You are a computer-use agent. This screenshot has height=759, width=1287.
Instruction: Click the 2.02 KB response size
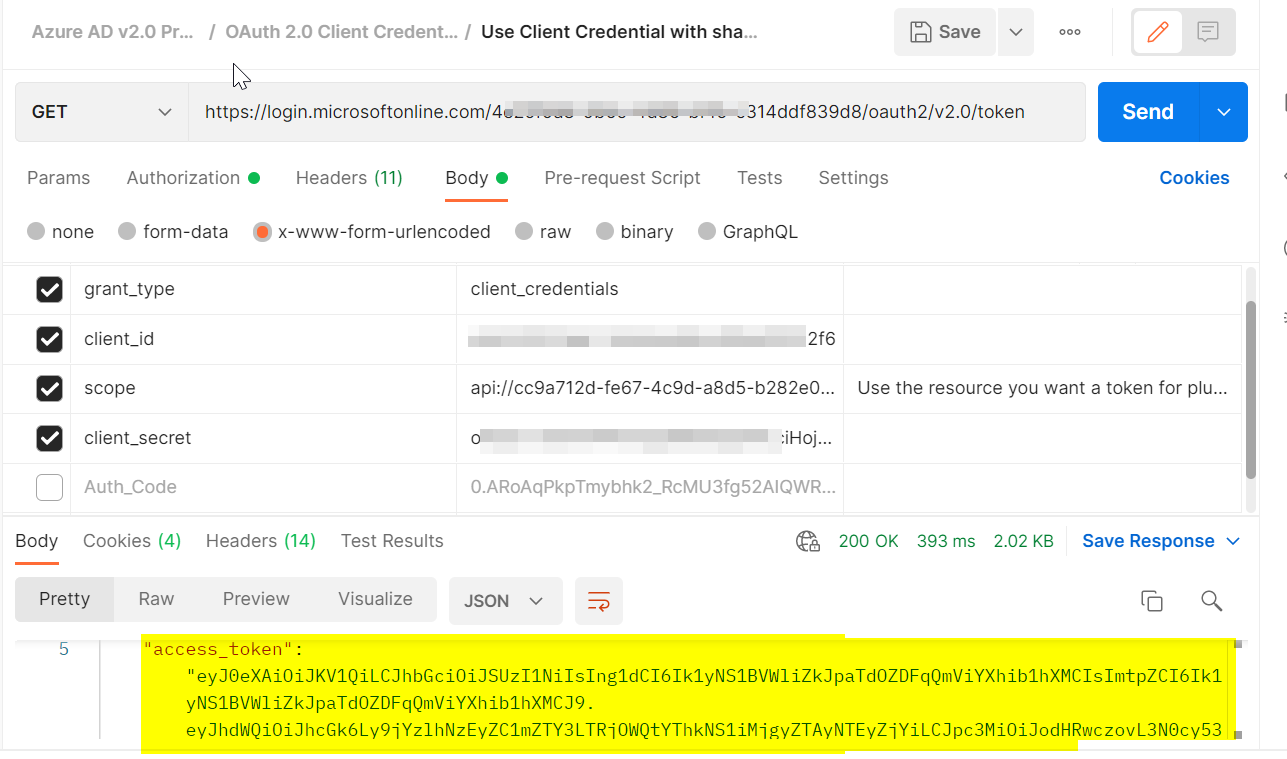(x=1023, y=541)
